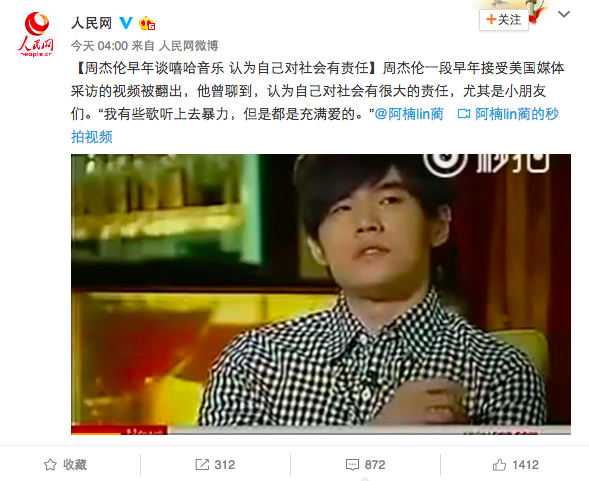Screen dimensions: 589x481
Task: Open the 人民网微博 source link
Action: 188,46
